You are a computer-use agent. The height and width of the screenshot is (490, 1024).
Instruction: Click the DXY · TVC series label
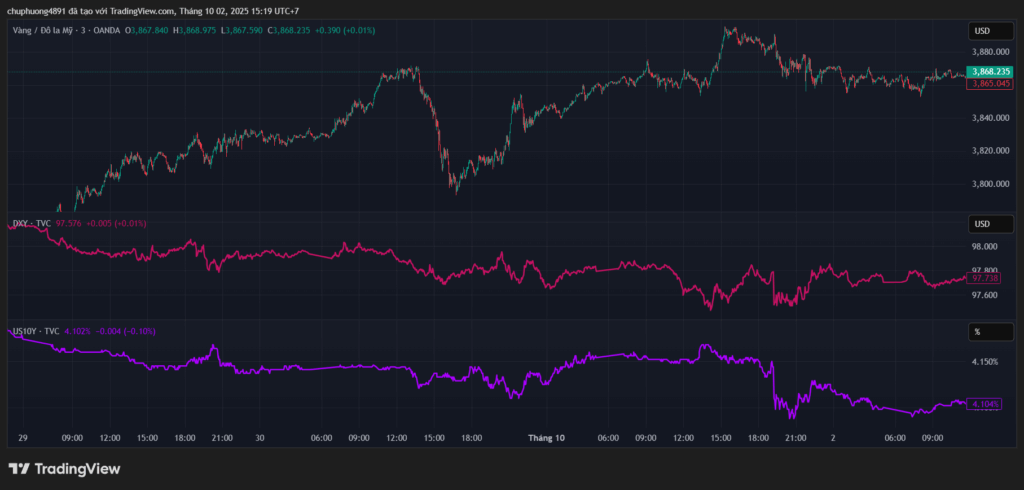30,223
